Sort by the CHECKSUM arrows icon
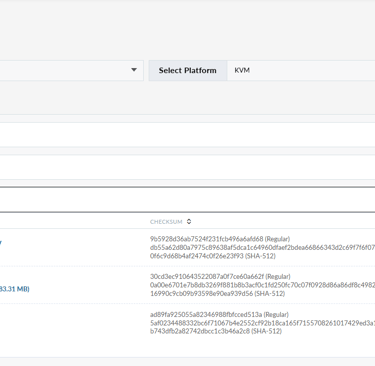 189,222
